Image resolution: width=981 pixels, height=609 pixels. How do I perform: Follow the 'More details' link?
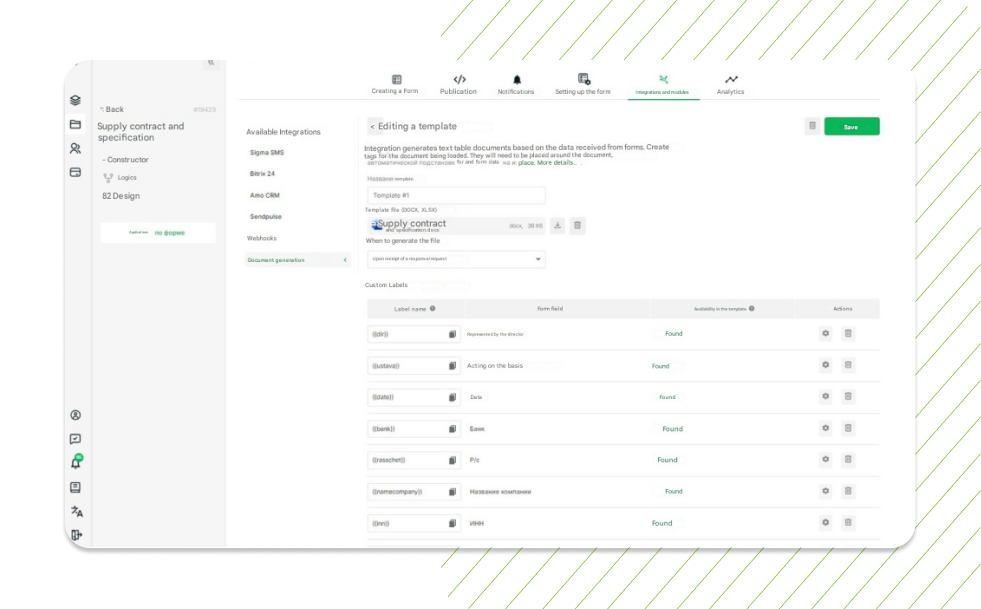pyautogui.click(x=556, y=162)
